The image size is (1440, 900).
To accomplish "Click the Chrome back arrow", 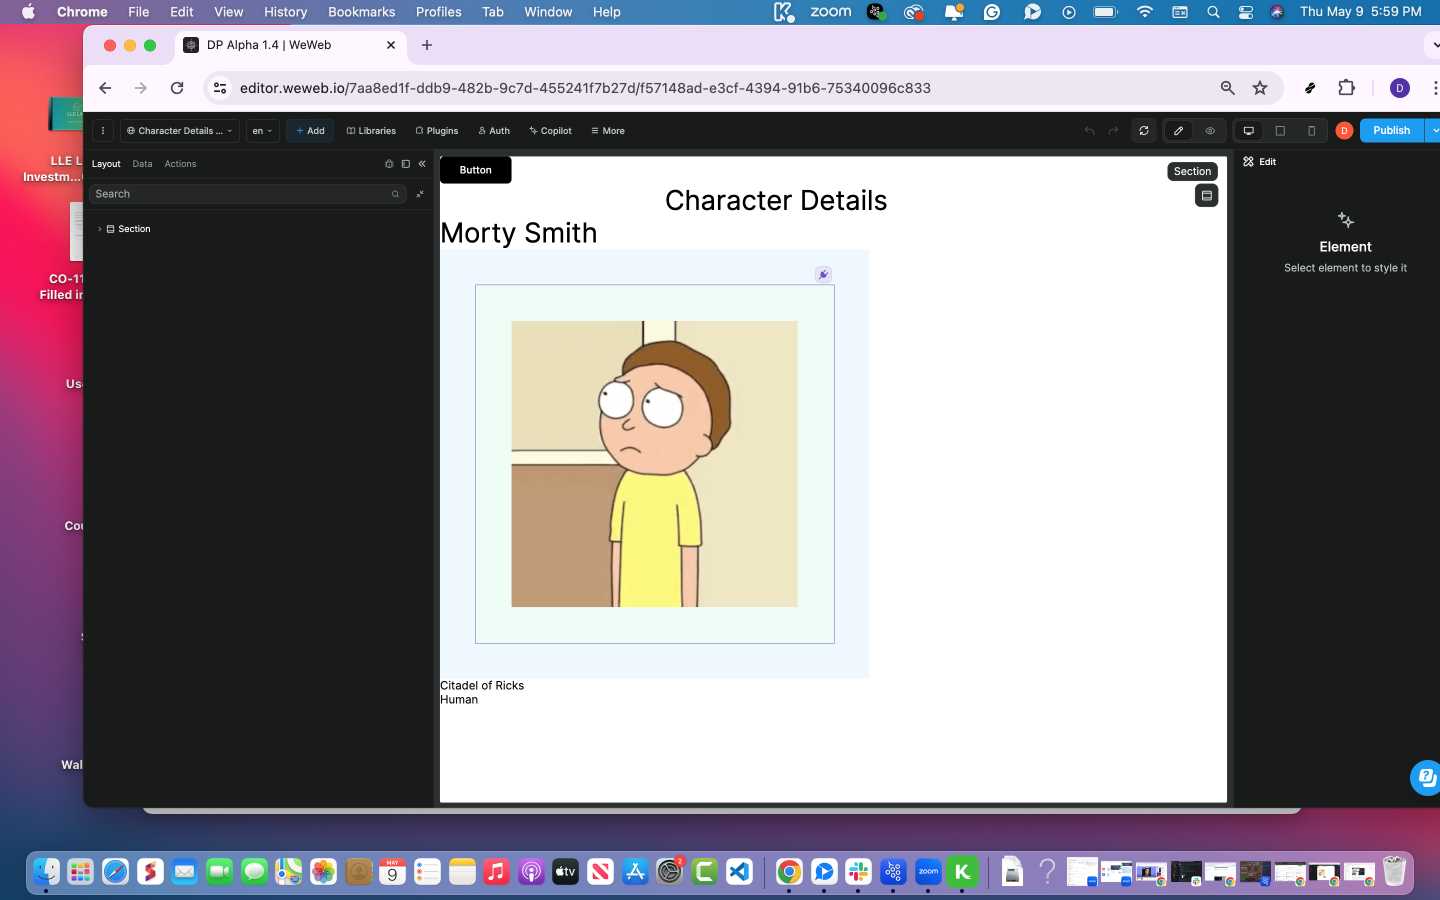I will click(x=105, y=88).
